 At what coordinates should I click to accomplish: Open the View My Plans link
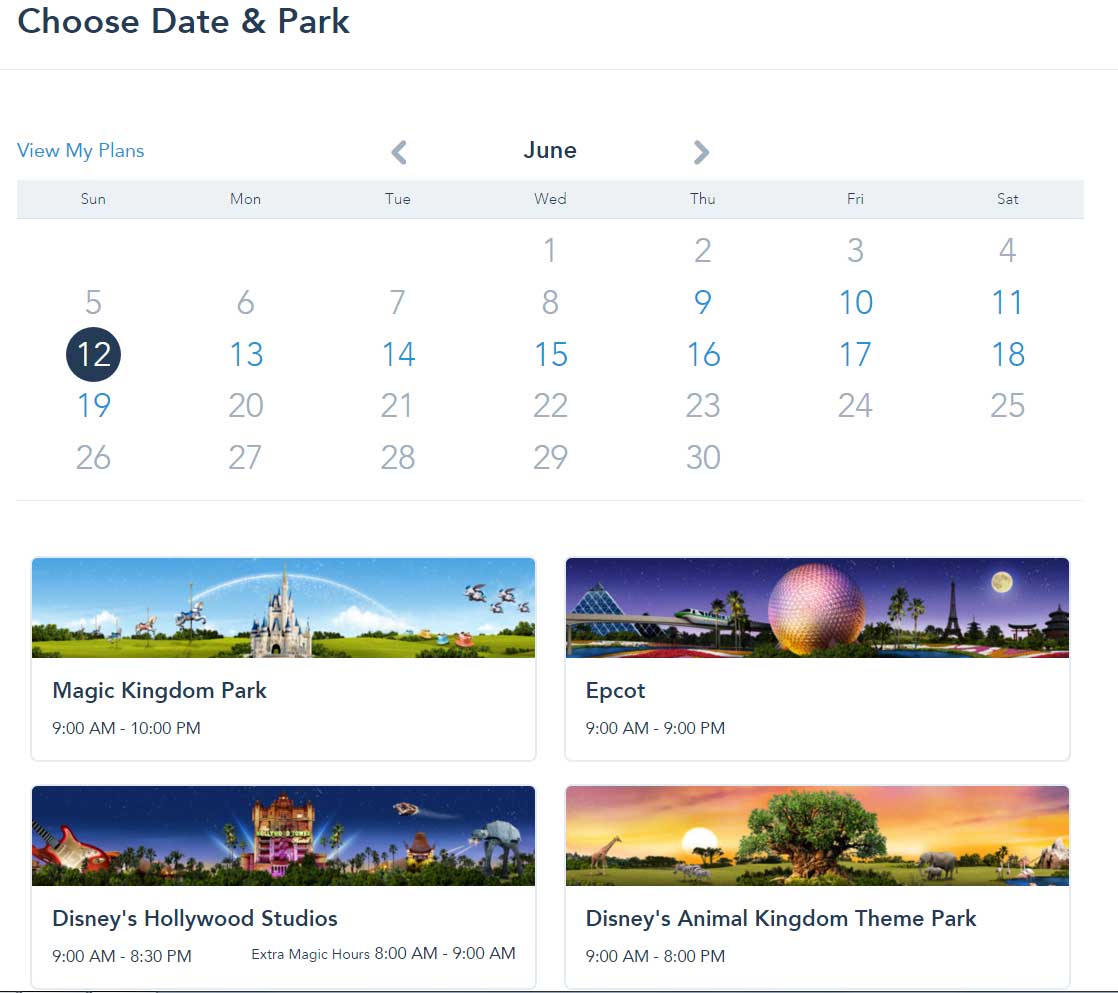click(x=81, y=151)
